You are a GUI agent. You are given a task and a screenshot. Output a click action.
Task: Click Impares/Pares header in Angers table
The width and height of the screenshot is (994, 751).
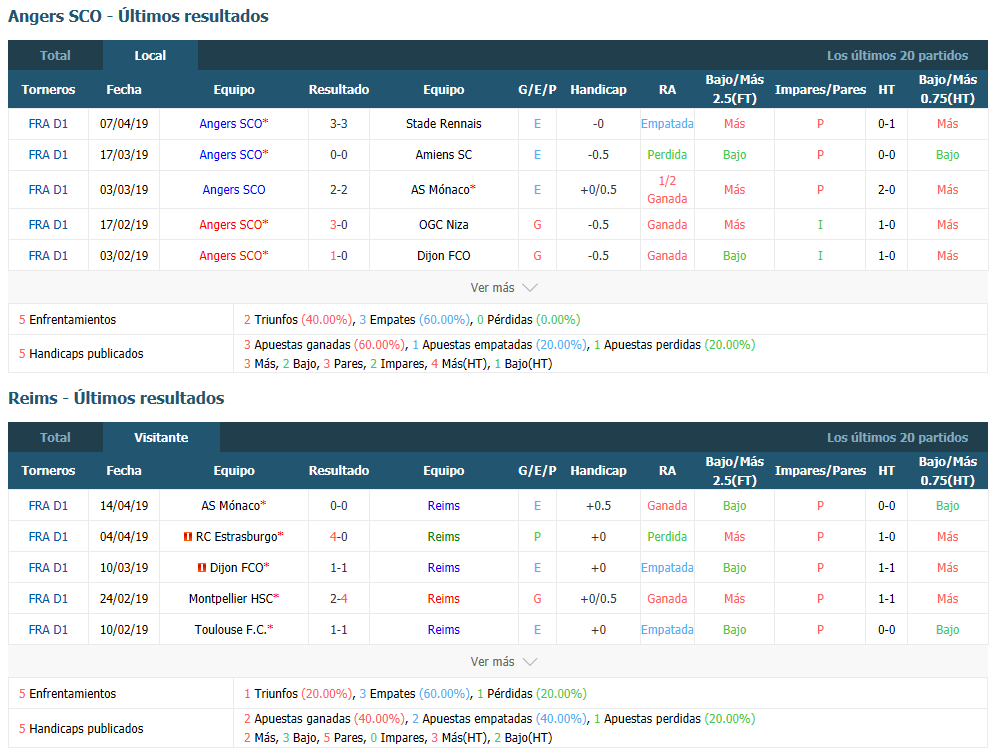[x=820, y=89]
